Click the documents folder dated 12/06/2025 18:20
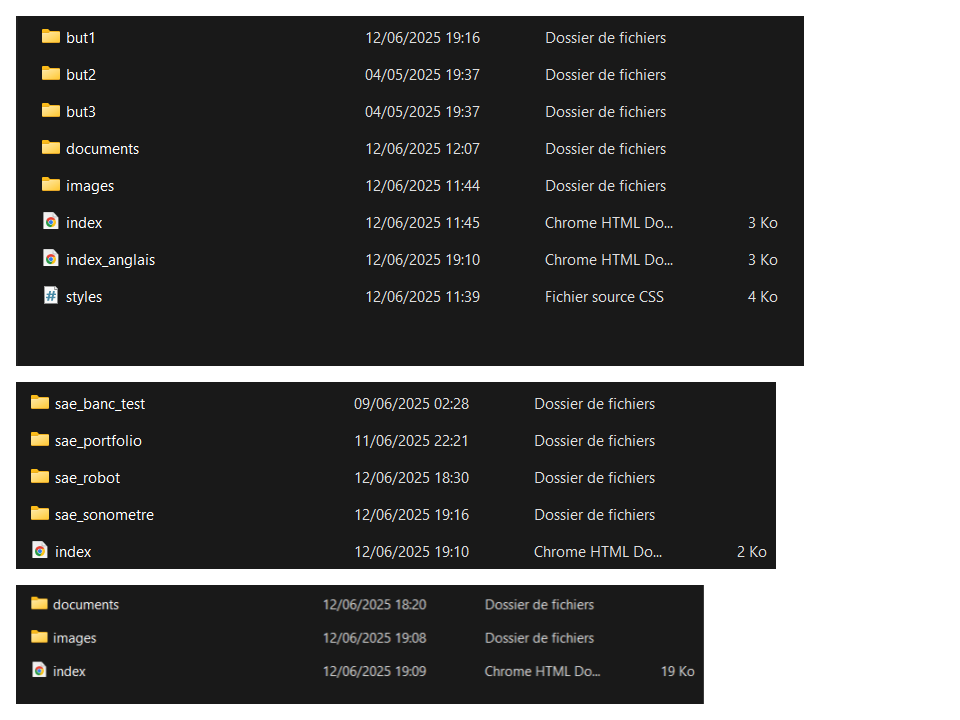Image resolution: width=960 pixels, height=720 pixels. point(86,605)
